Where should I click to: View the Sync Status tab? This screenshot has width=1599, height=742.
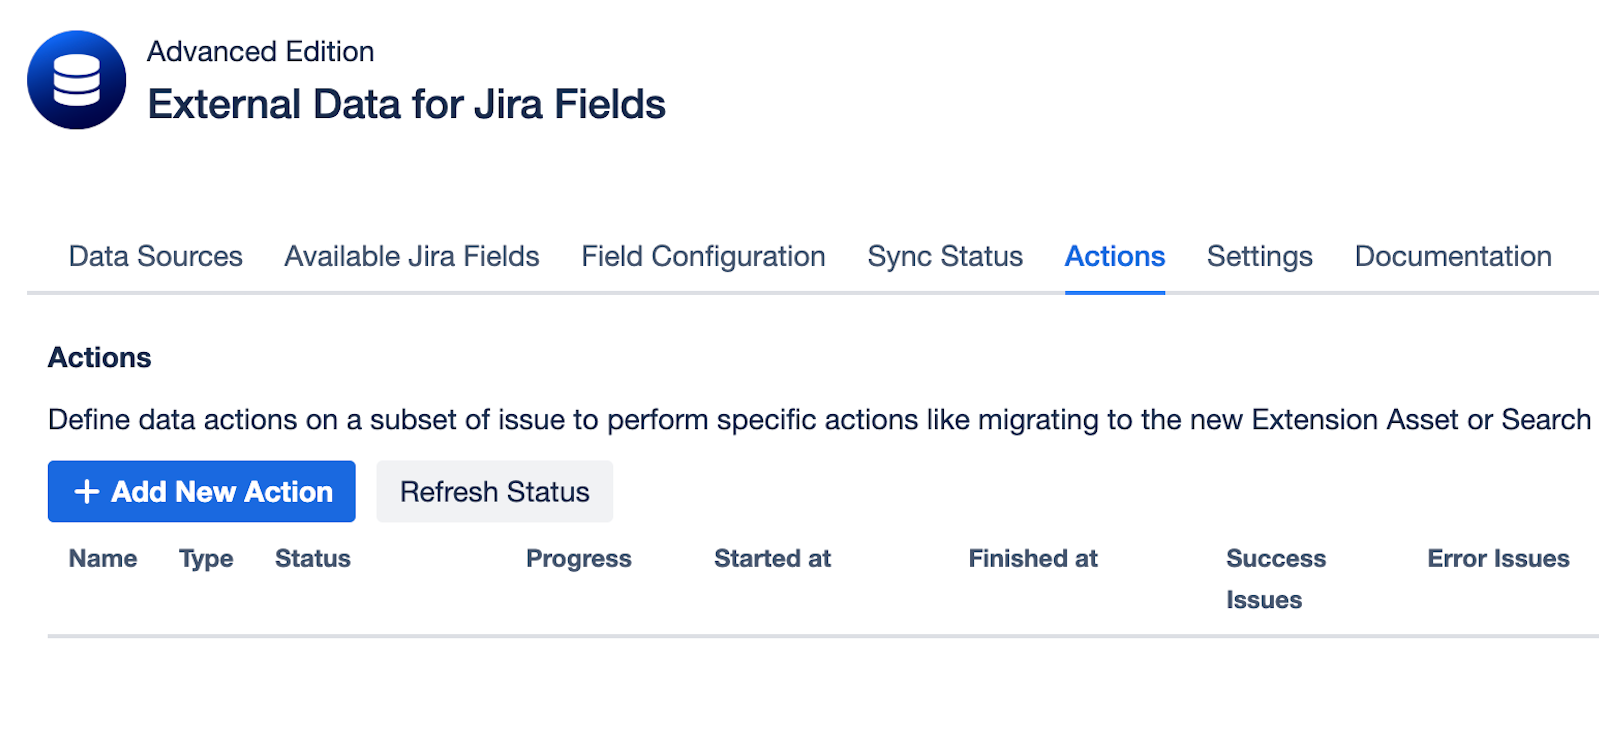944,257
